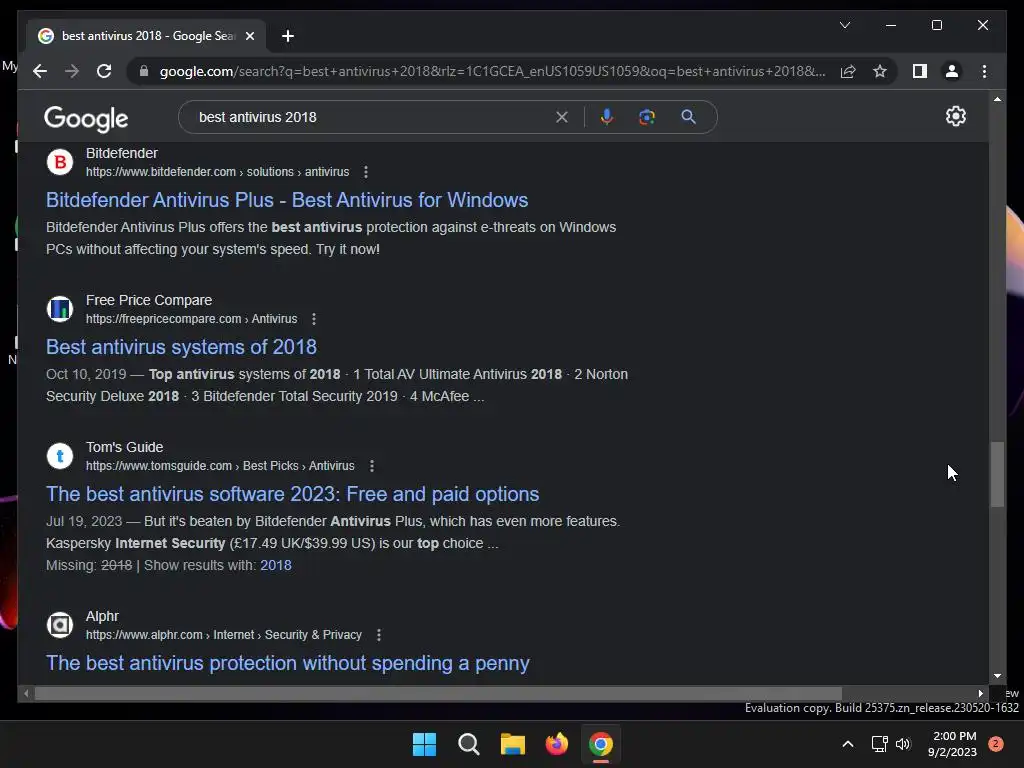
Task: Open the Windows Start menu
Action: pyautogui.click(x=424, y=744)
